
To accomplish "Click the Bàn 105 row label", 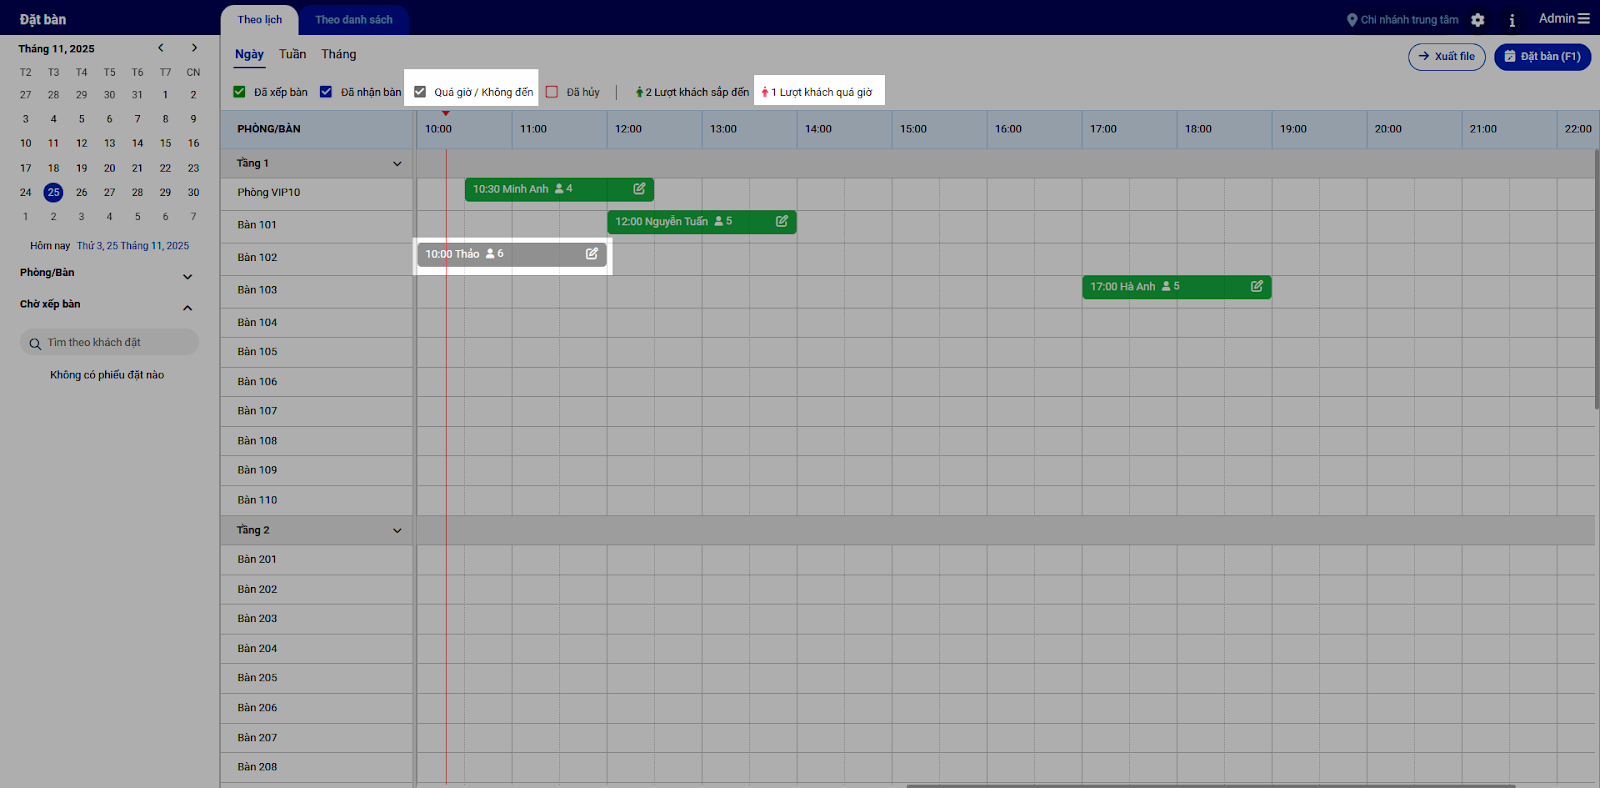I will point(257,352).
